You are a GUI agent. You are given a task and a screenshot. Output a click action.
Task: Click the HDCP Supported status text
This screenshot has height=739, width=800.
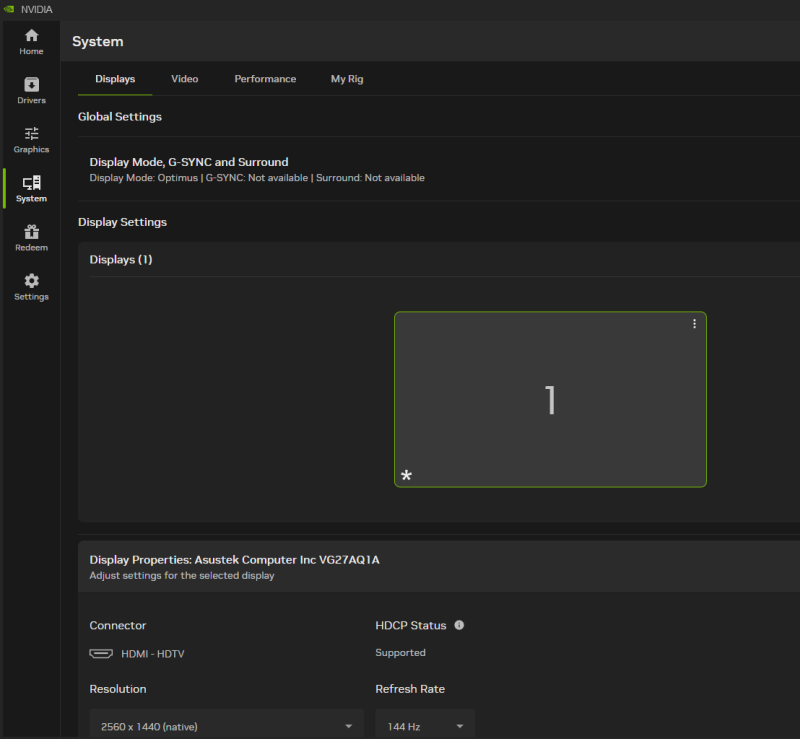[x=401, y=653]
